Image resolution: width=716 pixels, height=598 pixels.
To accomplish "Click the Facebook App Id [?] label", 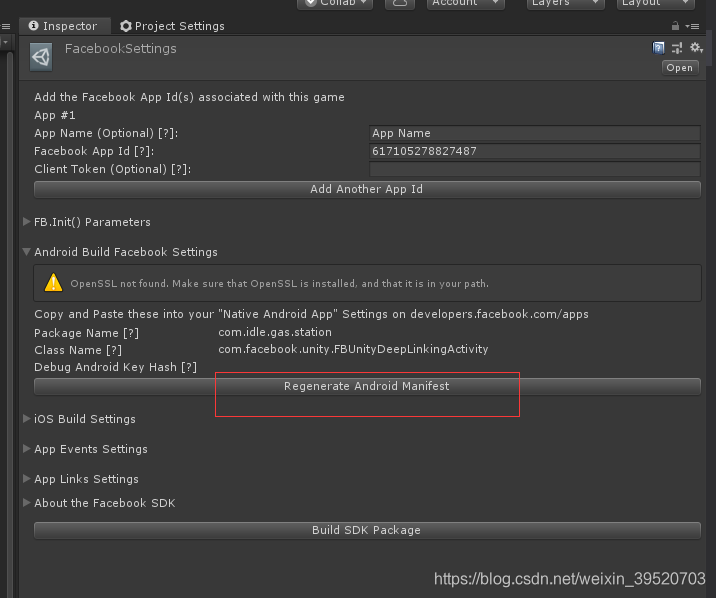I will (x=94, y=151).
